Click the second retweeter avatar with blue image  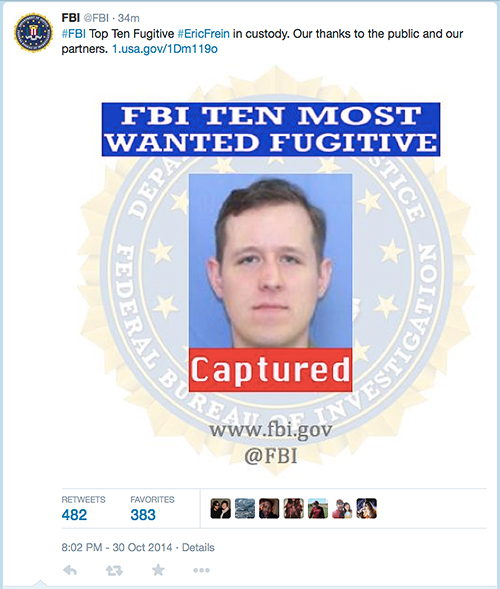(245, 509)
